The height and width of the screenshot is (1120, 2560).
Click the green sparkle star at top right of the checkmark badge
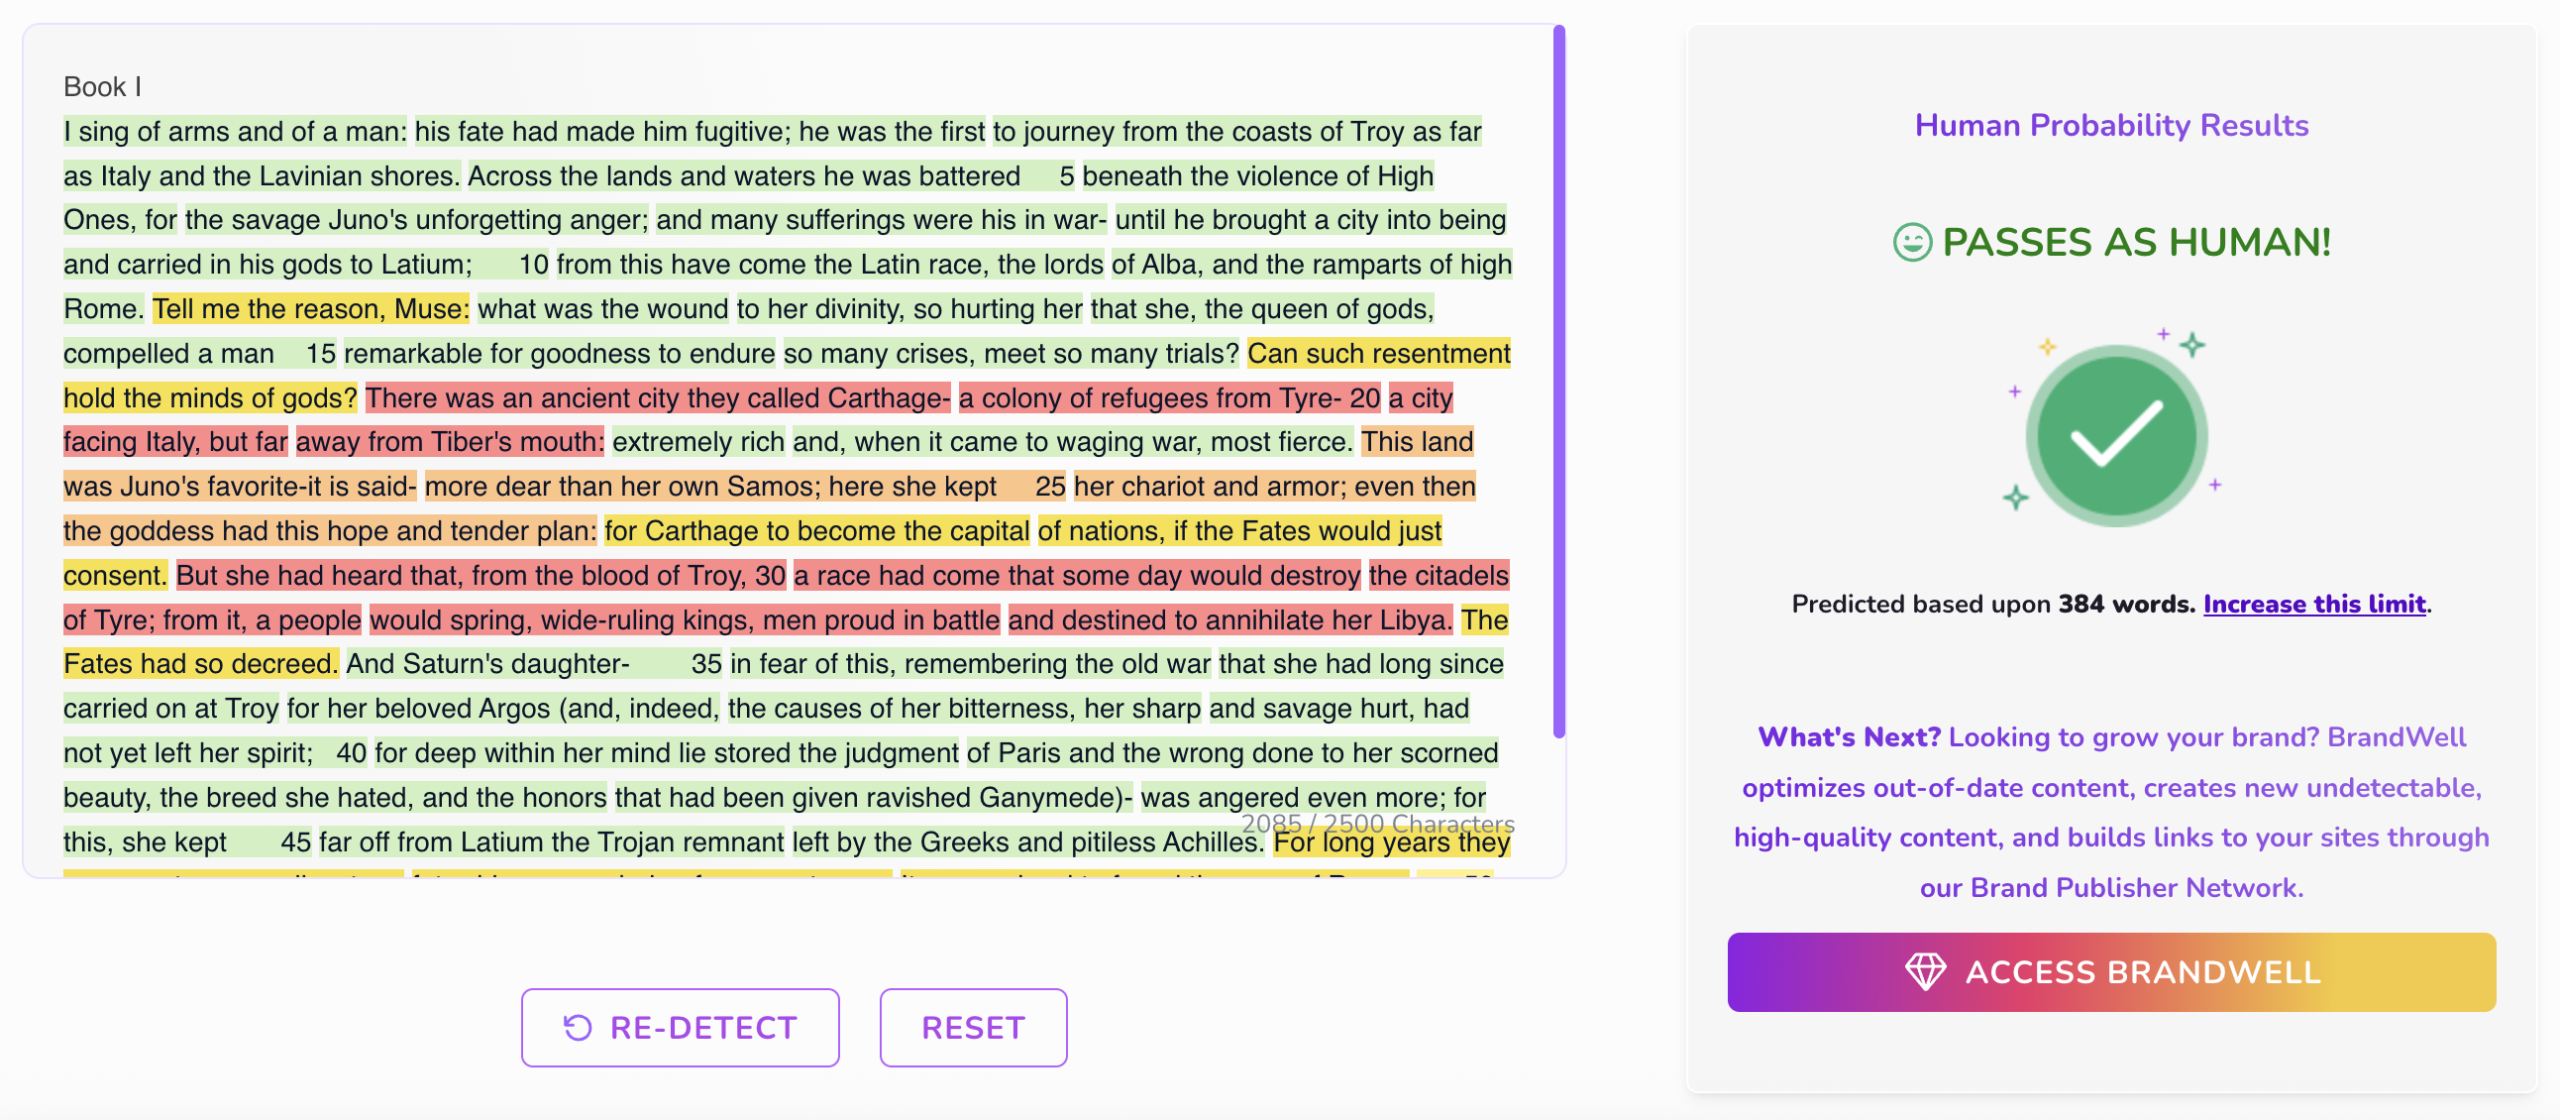coord(2192,345)
